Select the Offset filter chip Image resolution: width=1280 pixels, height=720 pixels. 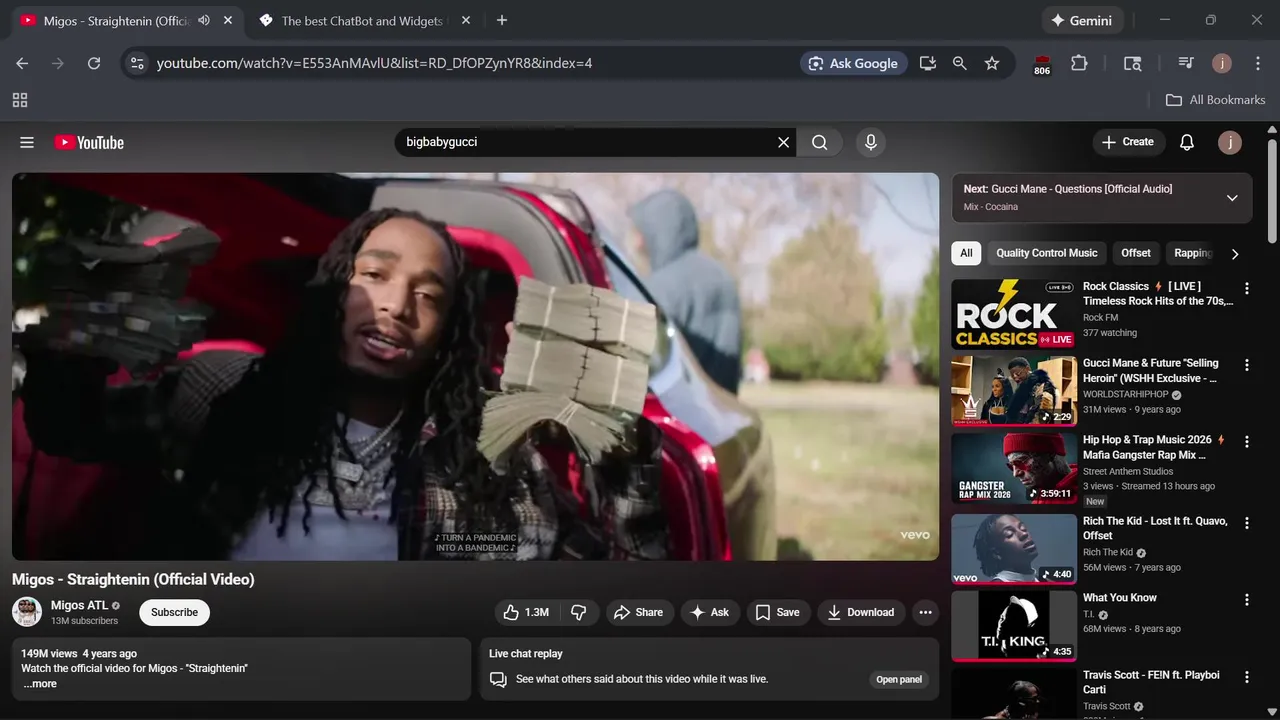coord(1136,253)
